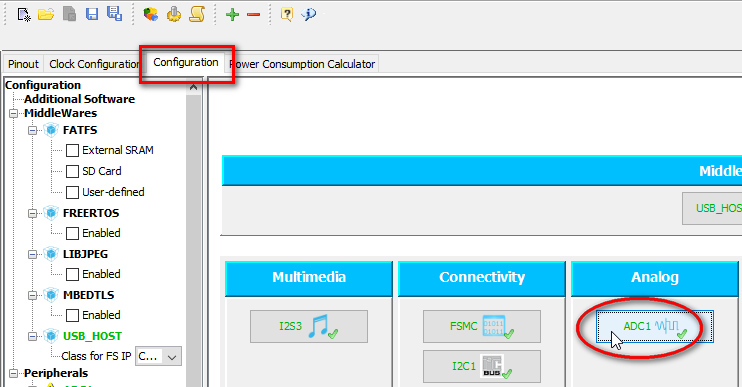Open the ADC1 configuration button
The width and height of the screenshot is (742, 387).
655,326
